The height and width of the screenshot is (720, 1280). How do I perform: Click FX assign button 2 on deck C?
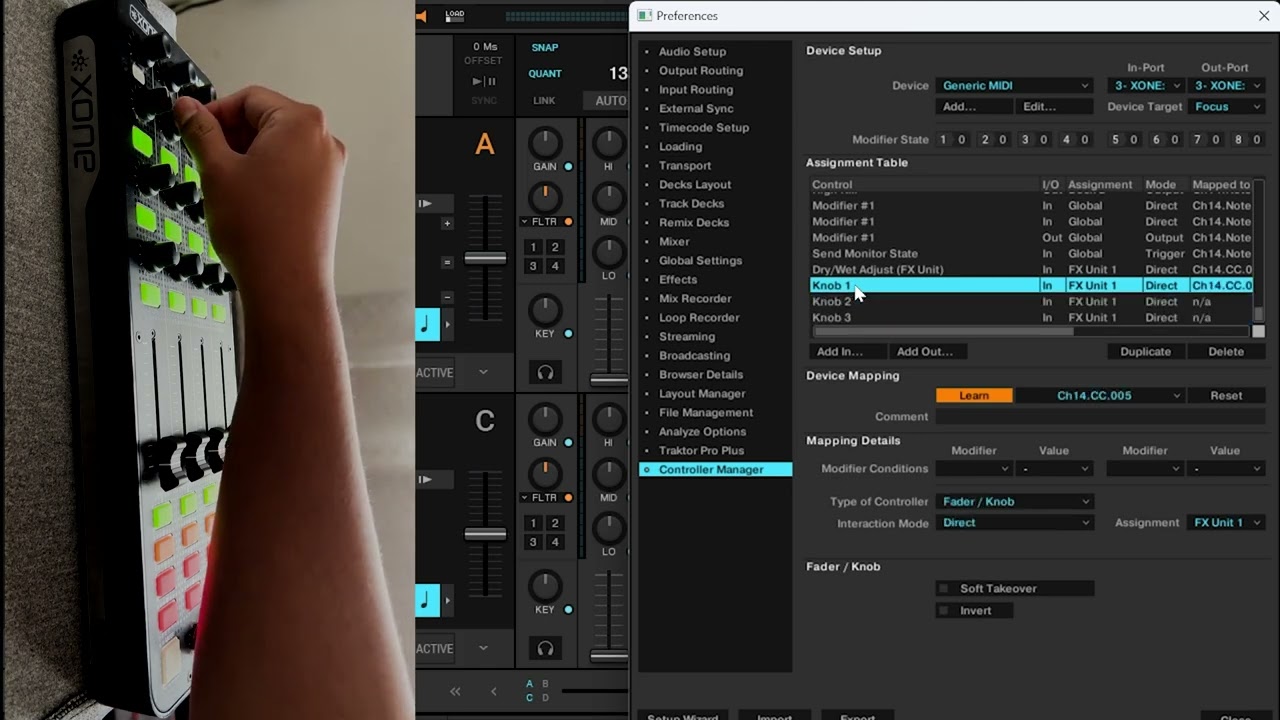click(x=555, y=523)
